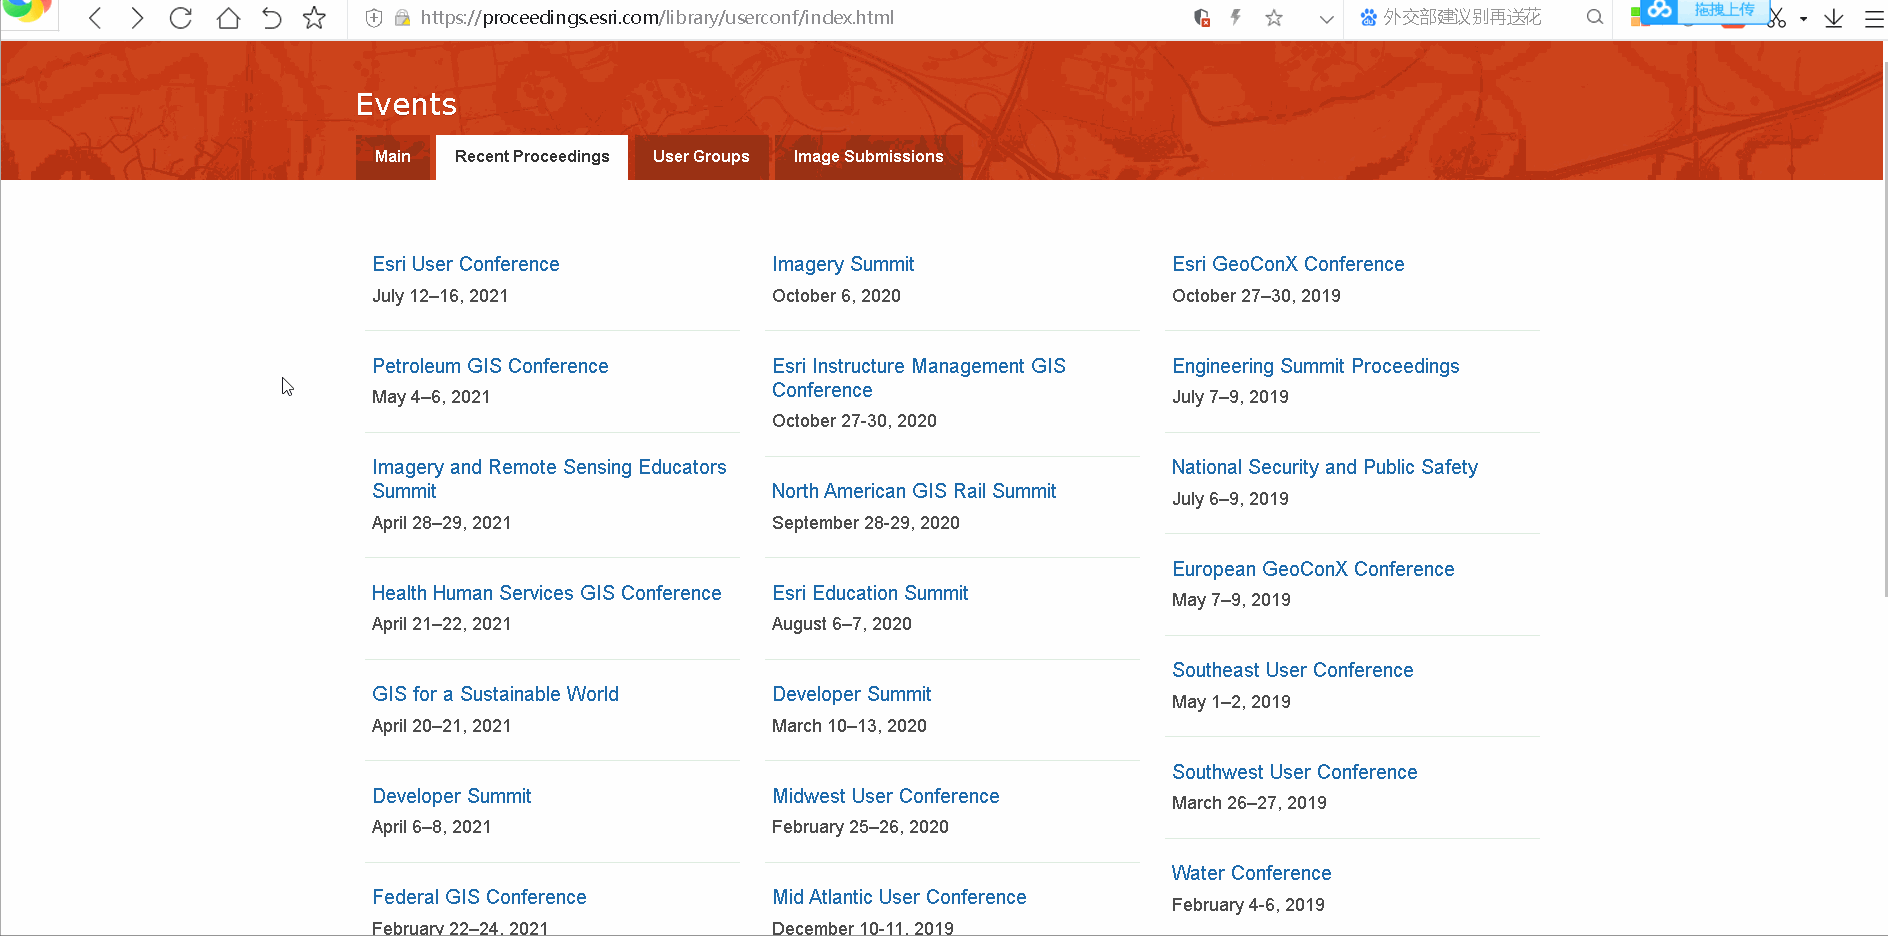This screenshot has width=1888, height=936.
Task: Click the Events page heading
Action: (x=406, y=104)
